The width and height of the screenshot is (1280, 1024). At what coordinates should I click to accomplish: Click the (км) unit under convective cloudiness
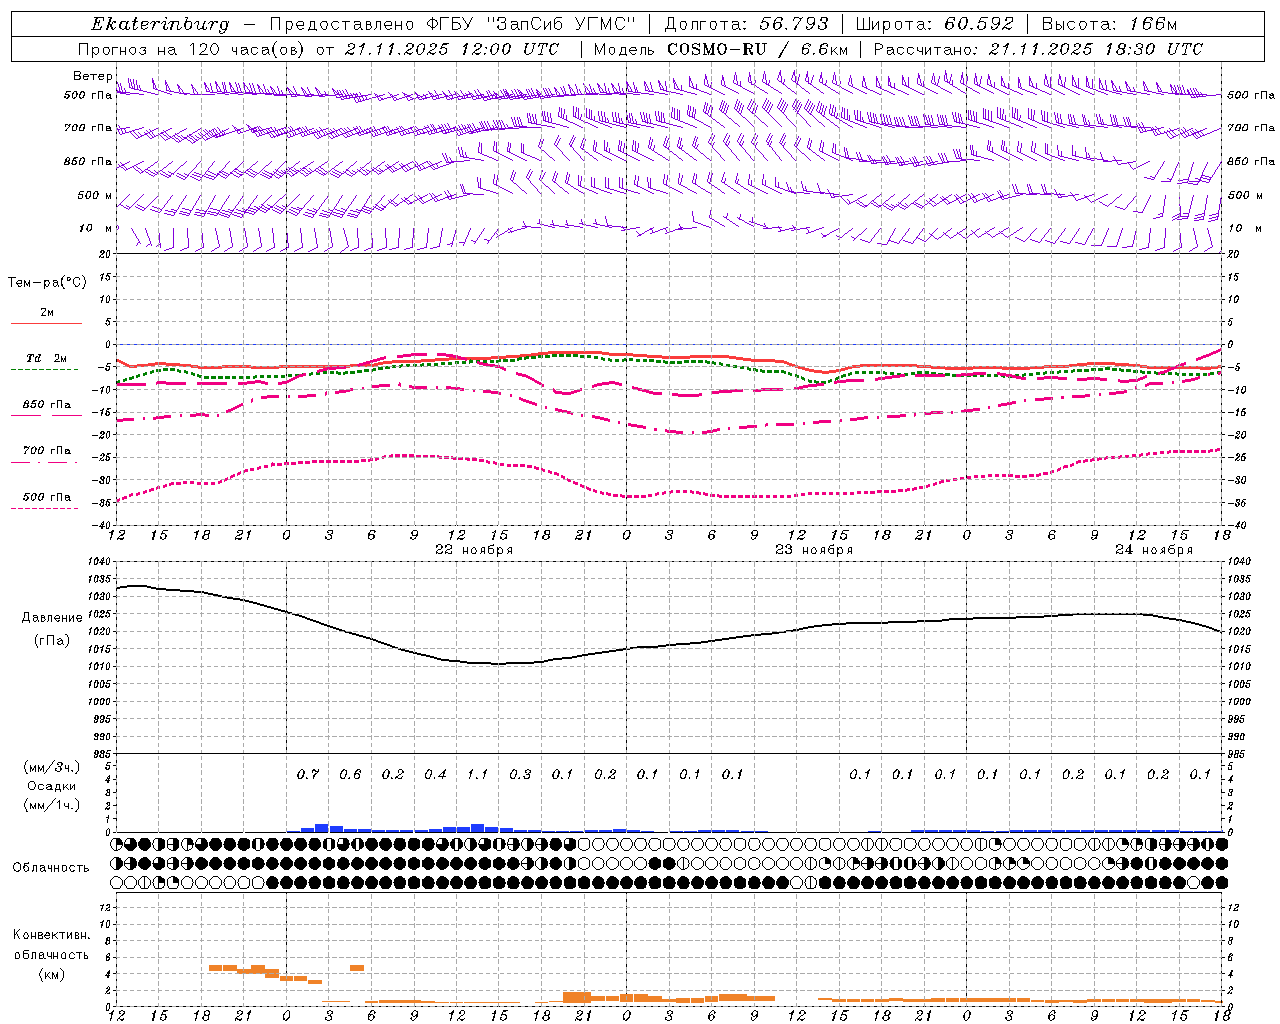[51, 973]
